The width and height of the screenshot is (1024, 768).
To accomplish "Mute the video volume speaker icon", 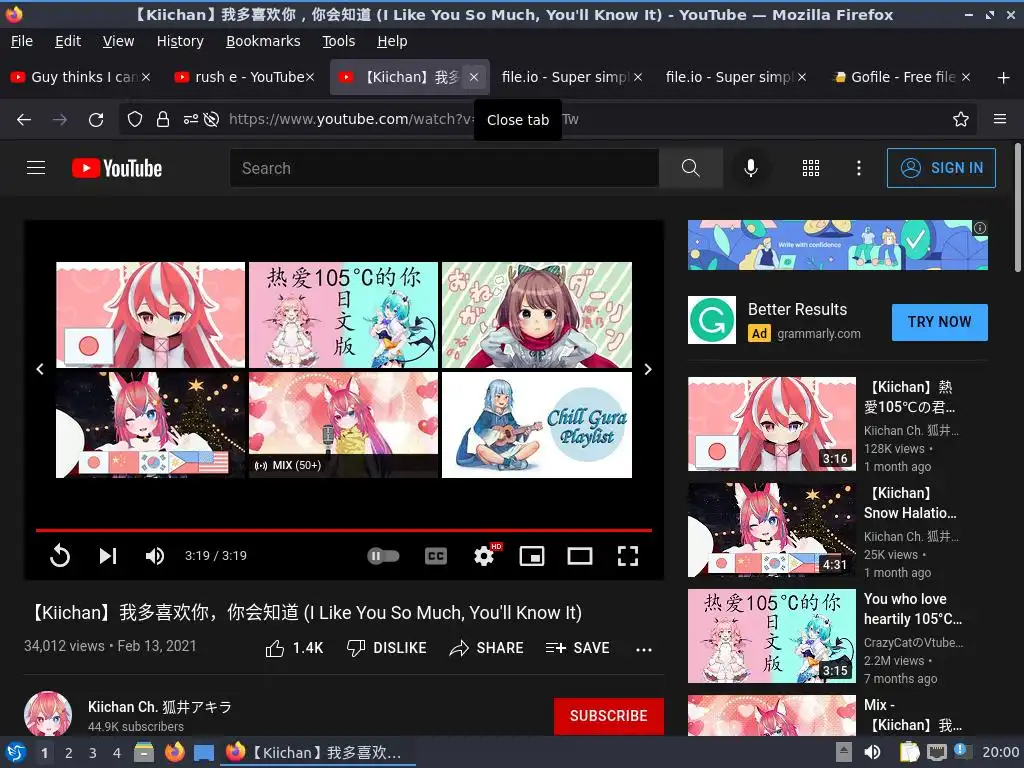I will point(155,556).
